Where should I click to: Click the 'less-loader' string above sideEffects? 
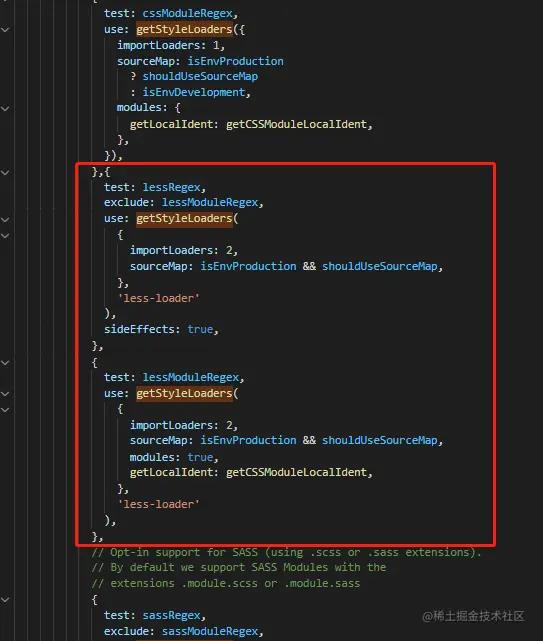pos(158,298)
